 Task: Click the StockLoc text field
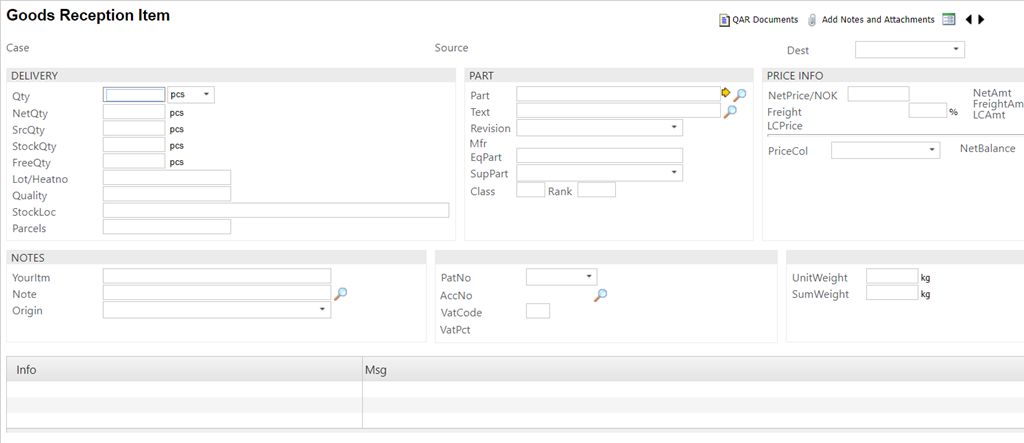pos(276,211)
